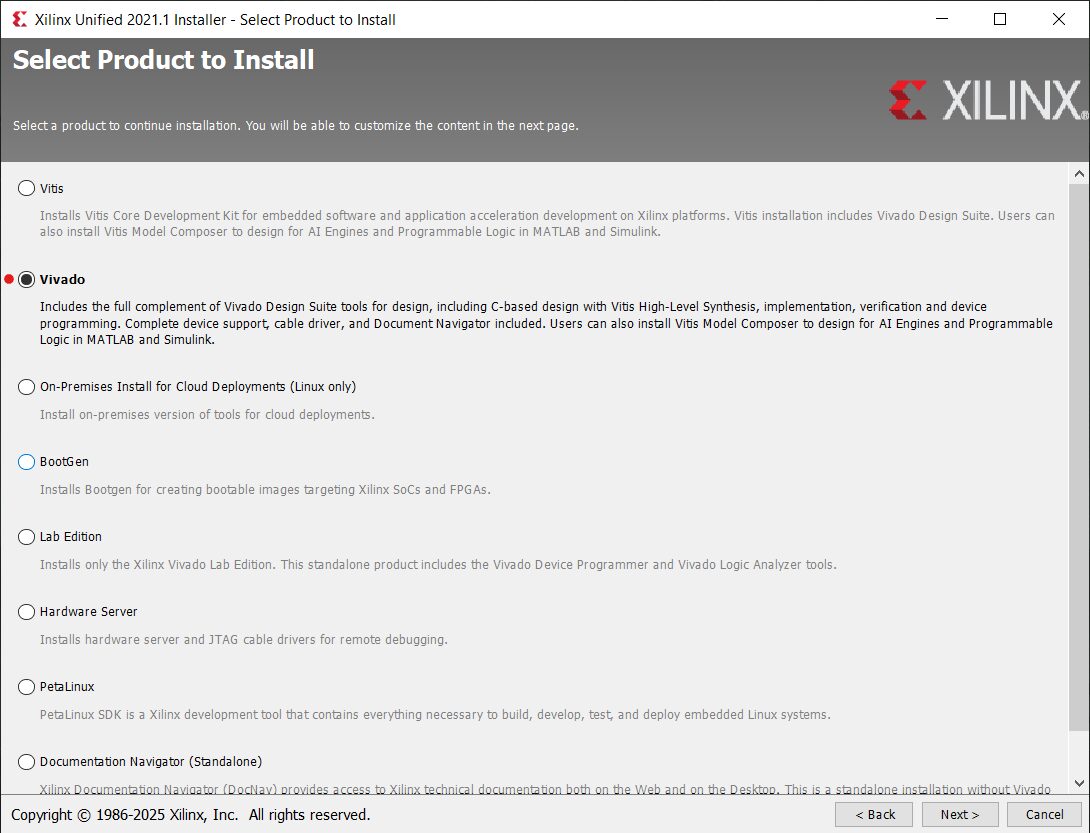Screen dimensions: 1090x833
Task: Click 'Installs Bootgen for creating bootable images' text
Action: pos(265,490)
